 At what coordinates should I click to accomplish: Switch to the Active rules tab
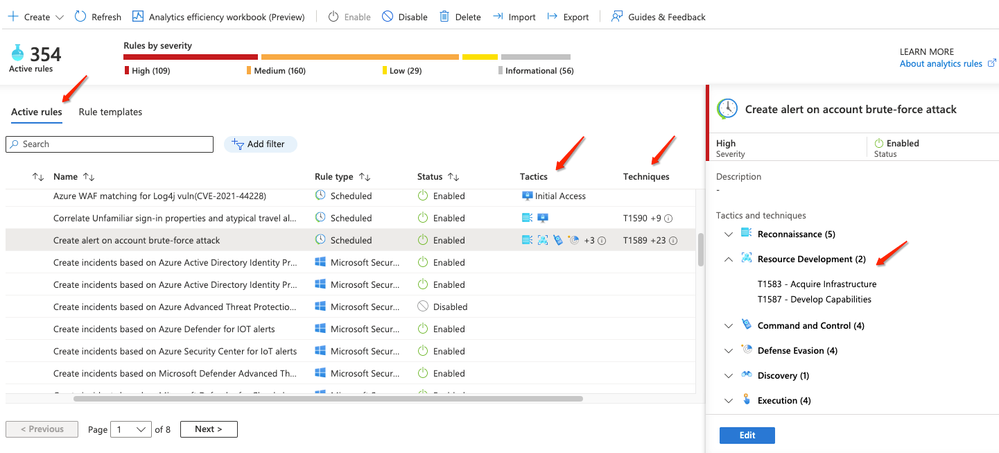point(36,112)
